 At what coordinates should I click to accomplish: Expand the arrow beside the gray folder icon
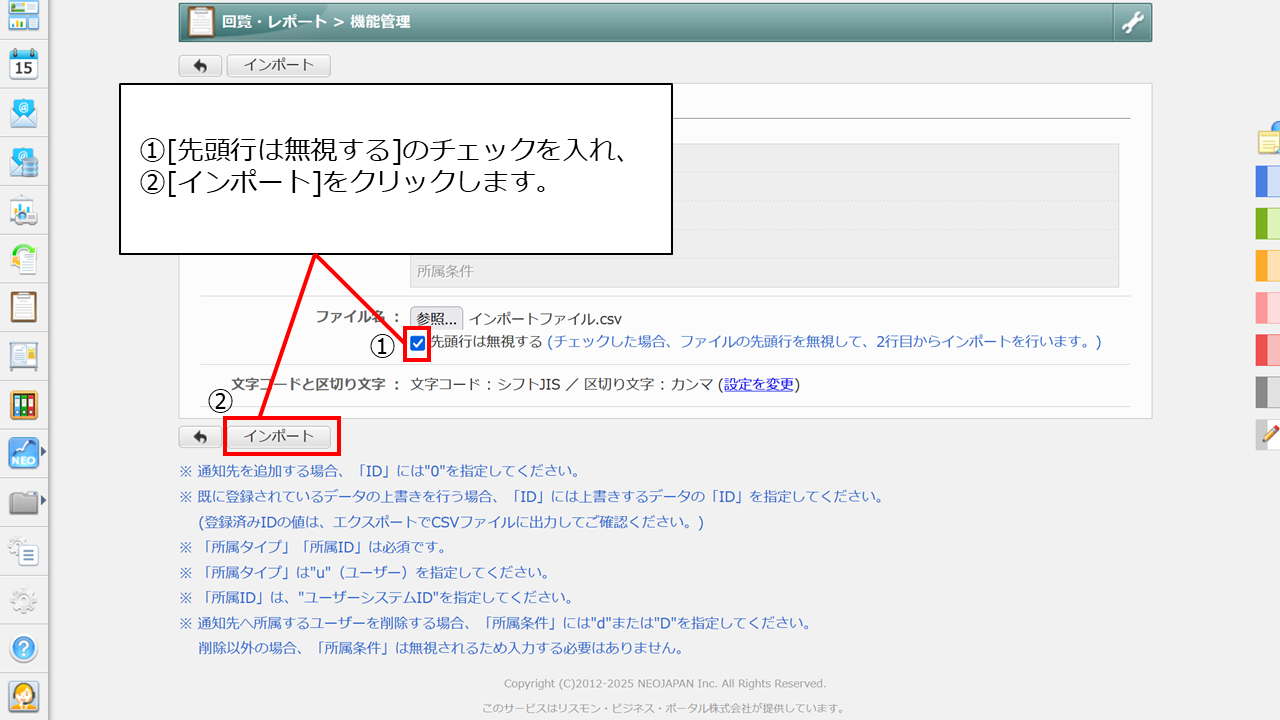click(x=43, y=502)
